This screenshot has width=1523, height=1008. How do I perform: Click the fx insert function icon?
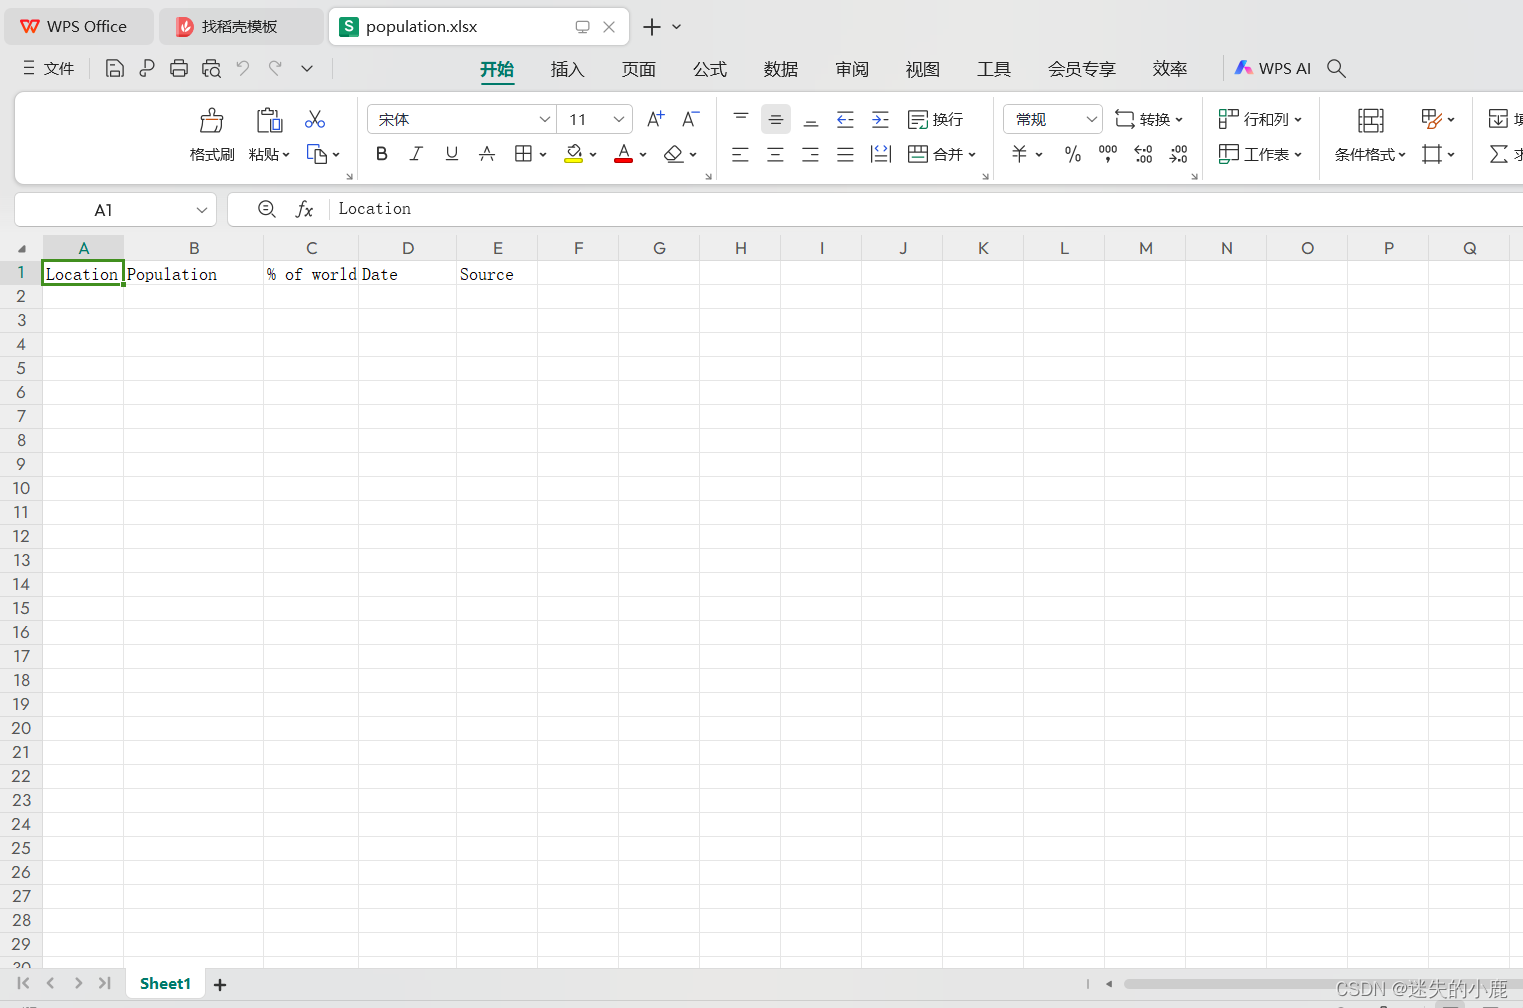pyautogui.click(x=304, y=209)
